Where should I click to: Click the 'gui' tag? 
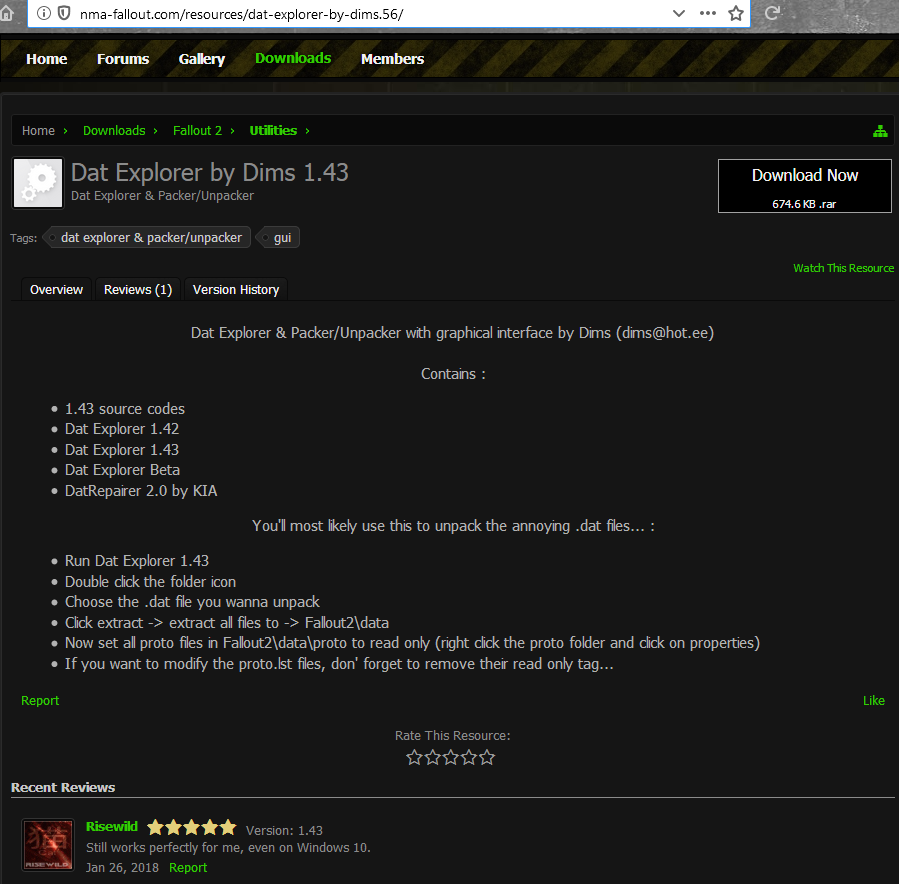point(279,237)
